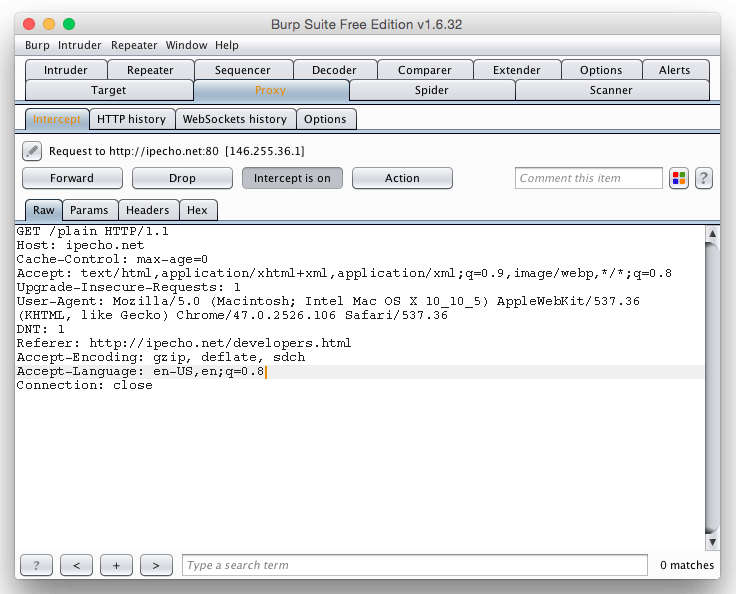Screen dimensions: 736x594
Task: Switch to the Sequencer tab
Action: [243, 70]
